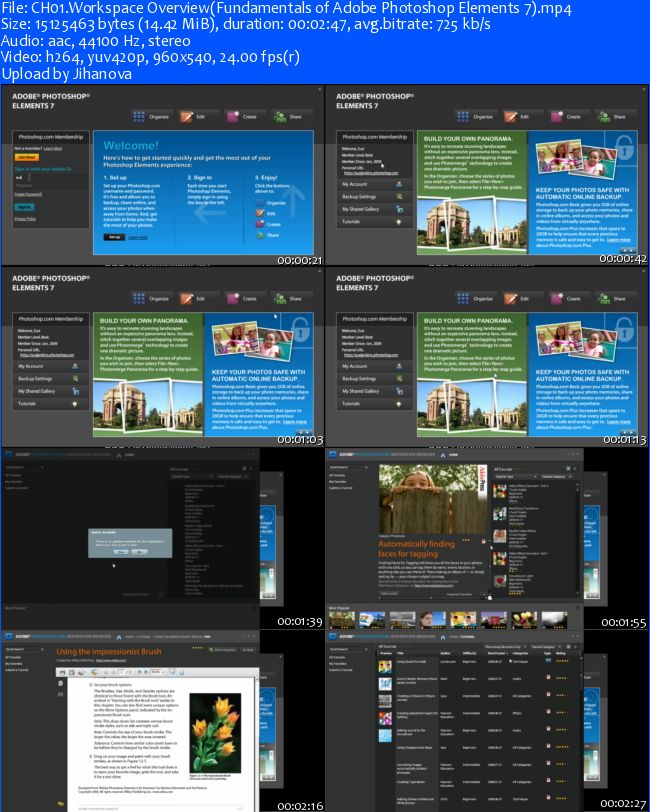Click the panorama photo in the 00:01:13 frame
The width and height of the screenshot is (650, 812).
tap(471, 407)
